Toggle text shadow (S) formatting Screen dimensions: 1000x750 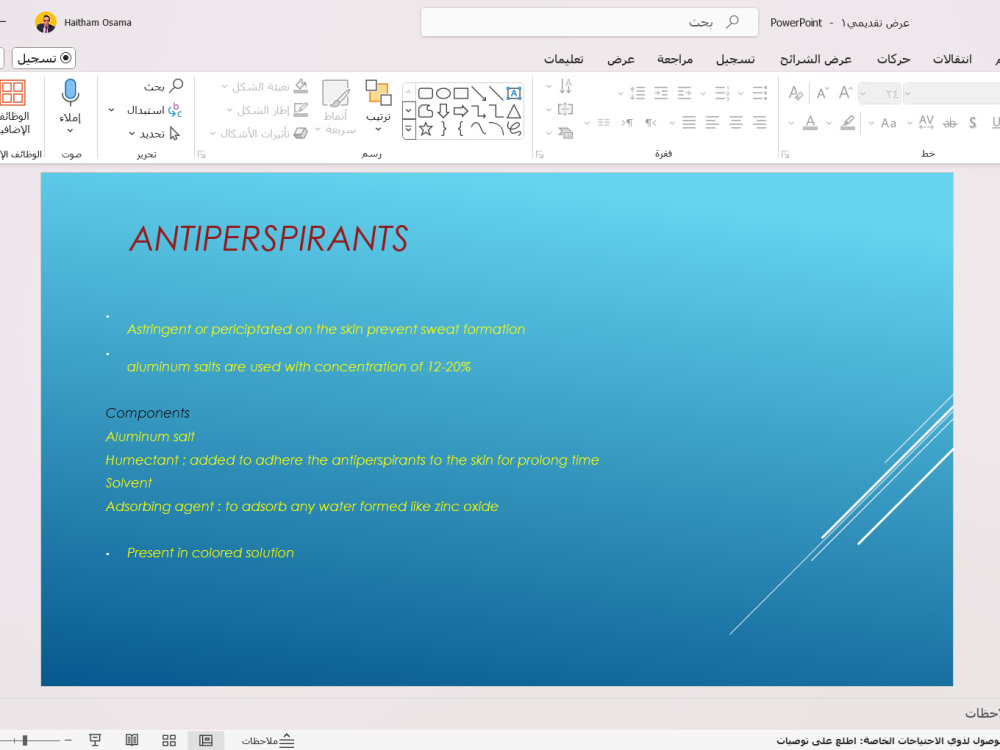(973, 122)
